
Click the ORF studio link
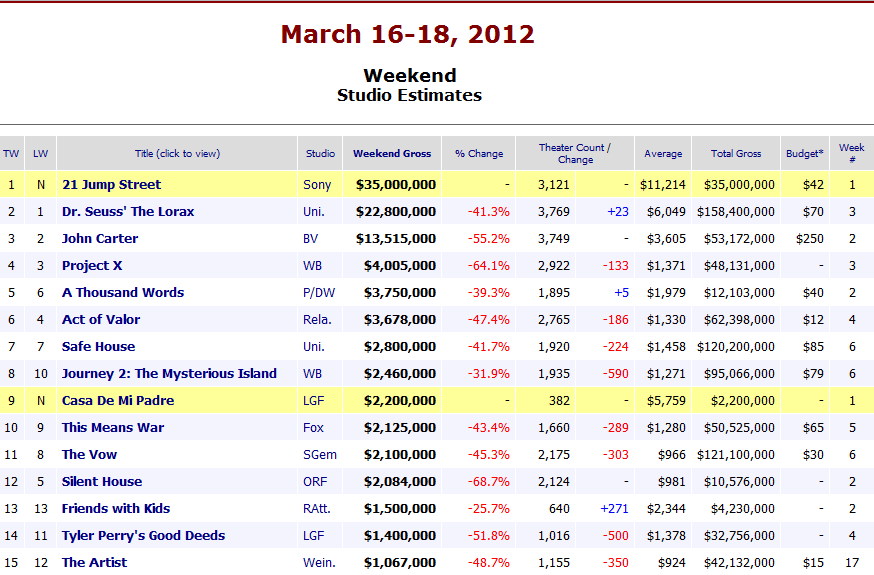(315, 482)
